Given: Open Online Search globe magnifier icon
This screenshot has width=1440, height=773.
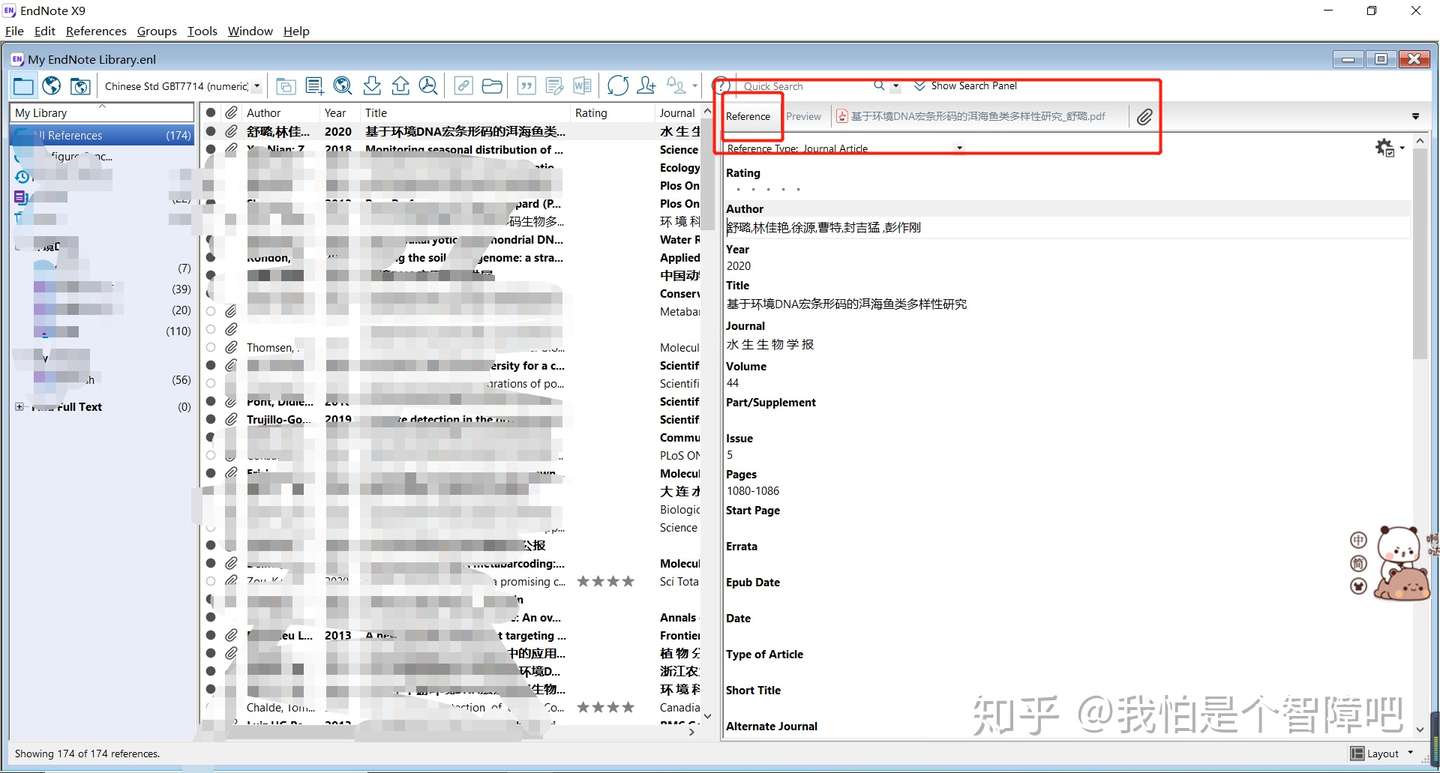Looking at the screenshot, I should pyautogui.click(x=342, y=86).
